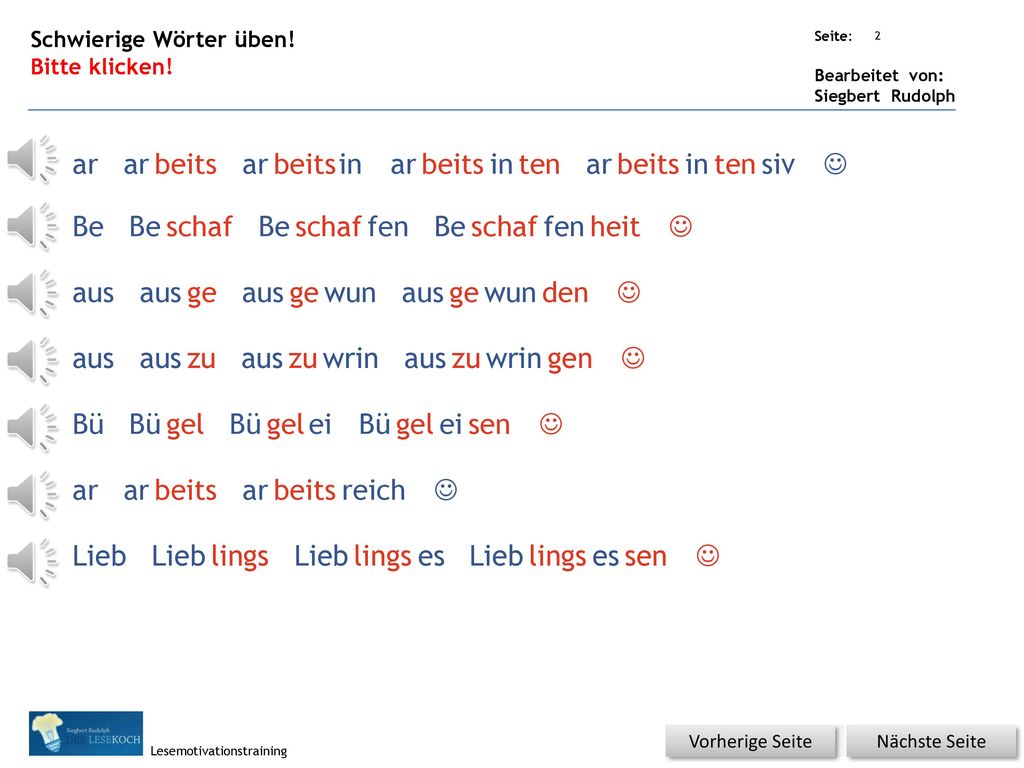The height and width of the screenshot is (768, 1024).
Task: Play audio for the Beschaffenheit row
Action: click(x=33, y=226)
